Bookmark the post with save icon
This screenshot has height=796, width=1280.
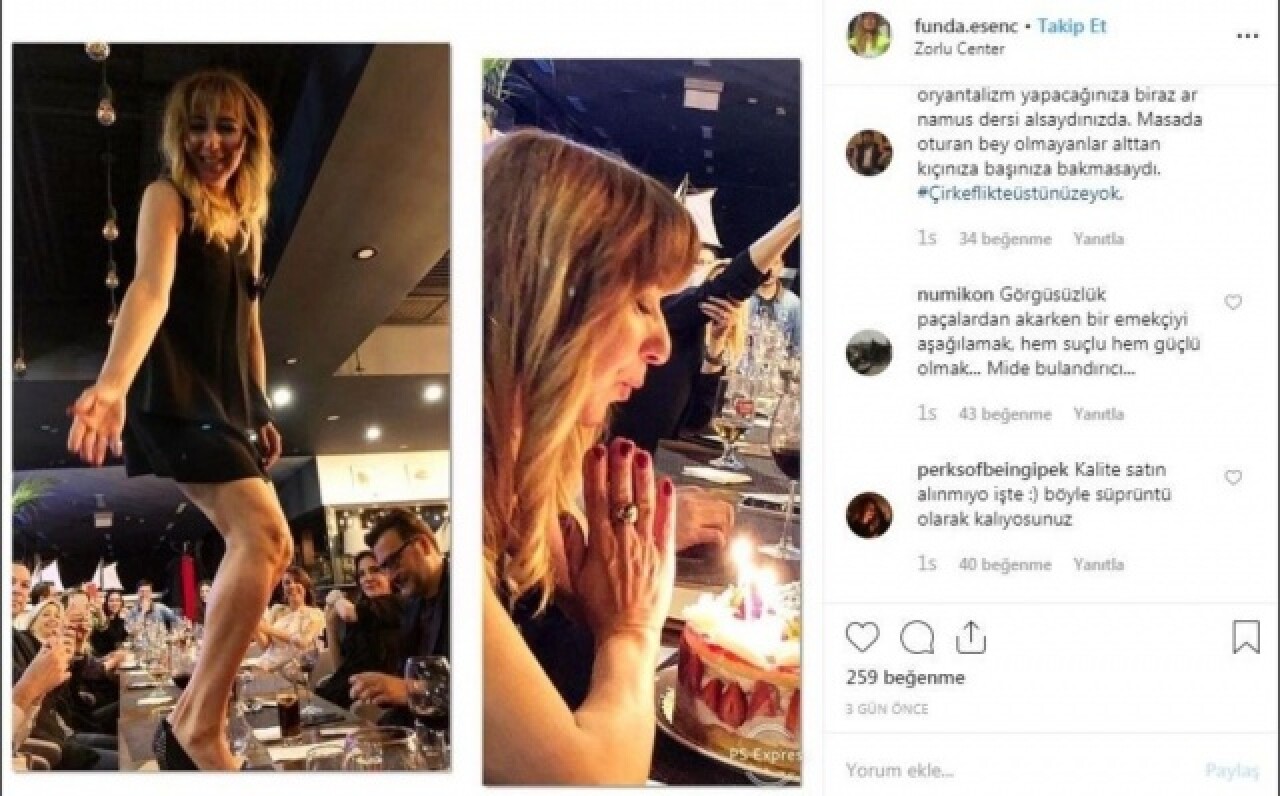tap(1246, 637)
